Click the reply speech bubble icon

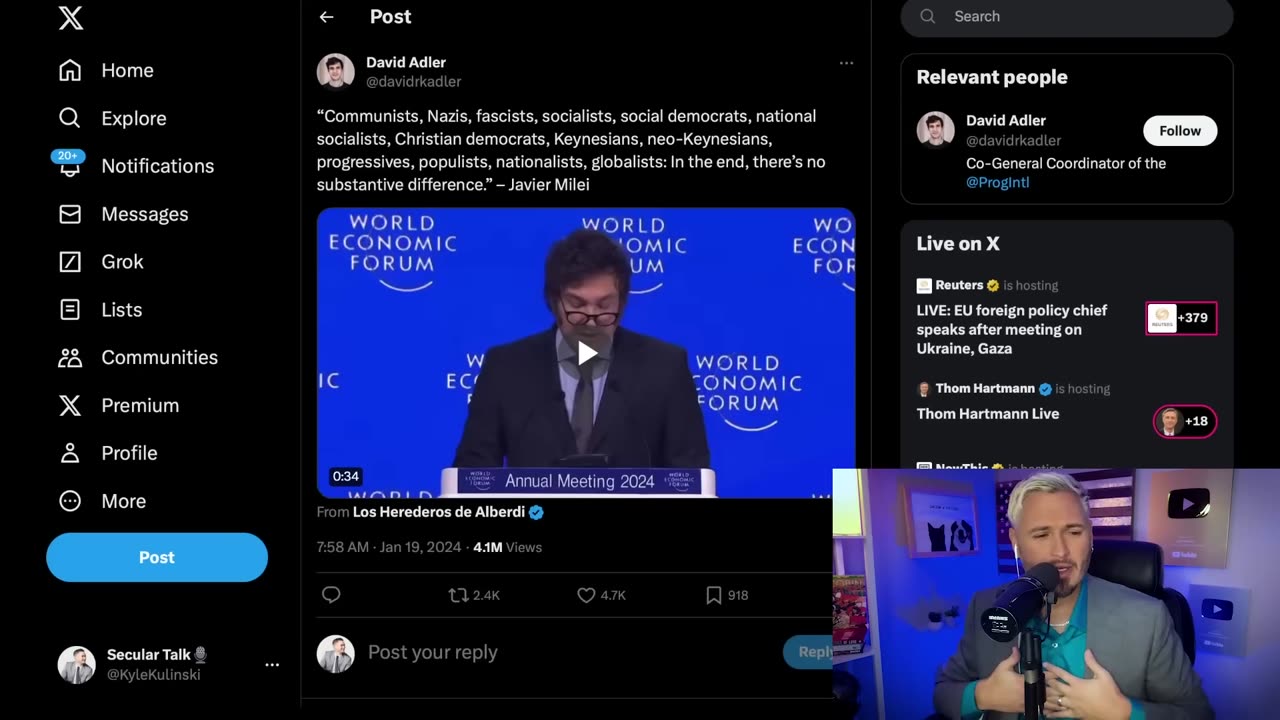pyautogui.click(x=331, y=595)
